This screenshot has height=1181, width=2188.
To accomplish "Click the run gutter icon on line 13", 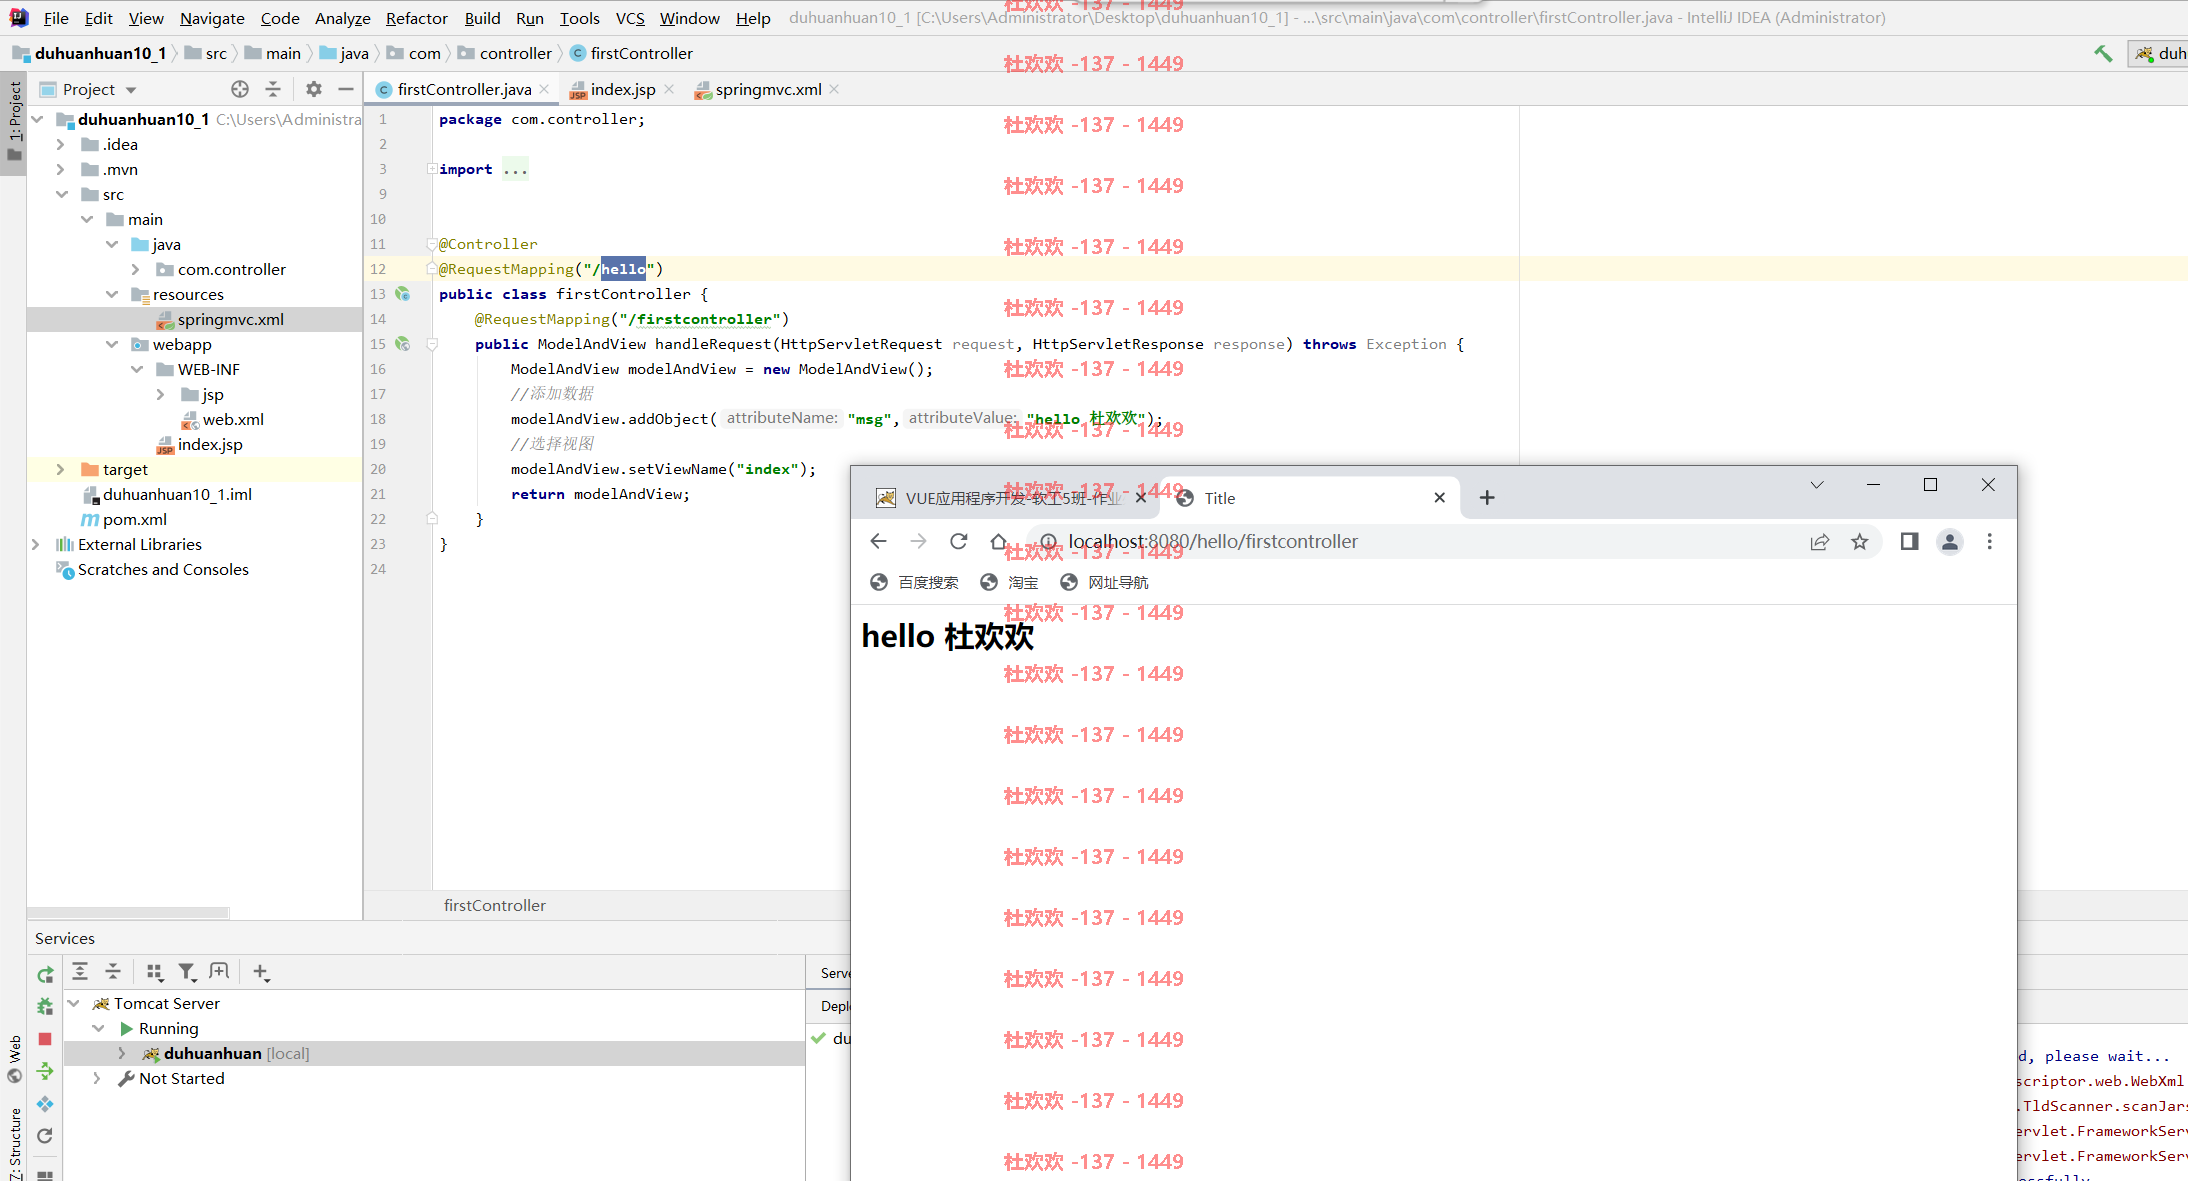I will tap(402, 294).
